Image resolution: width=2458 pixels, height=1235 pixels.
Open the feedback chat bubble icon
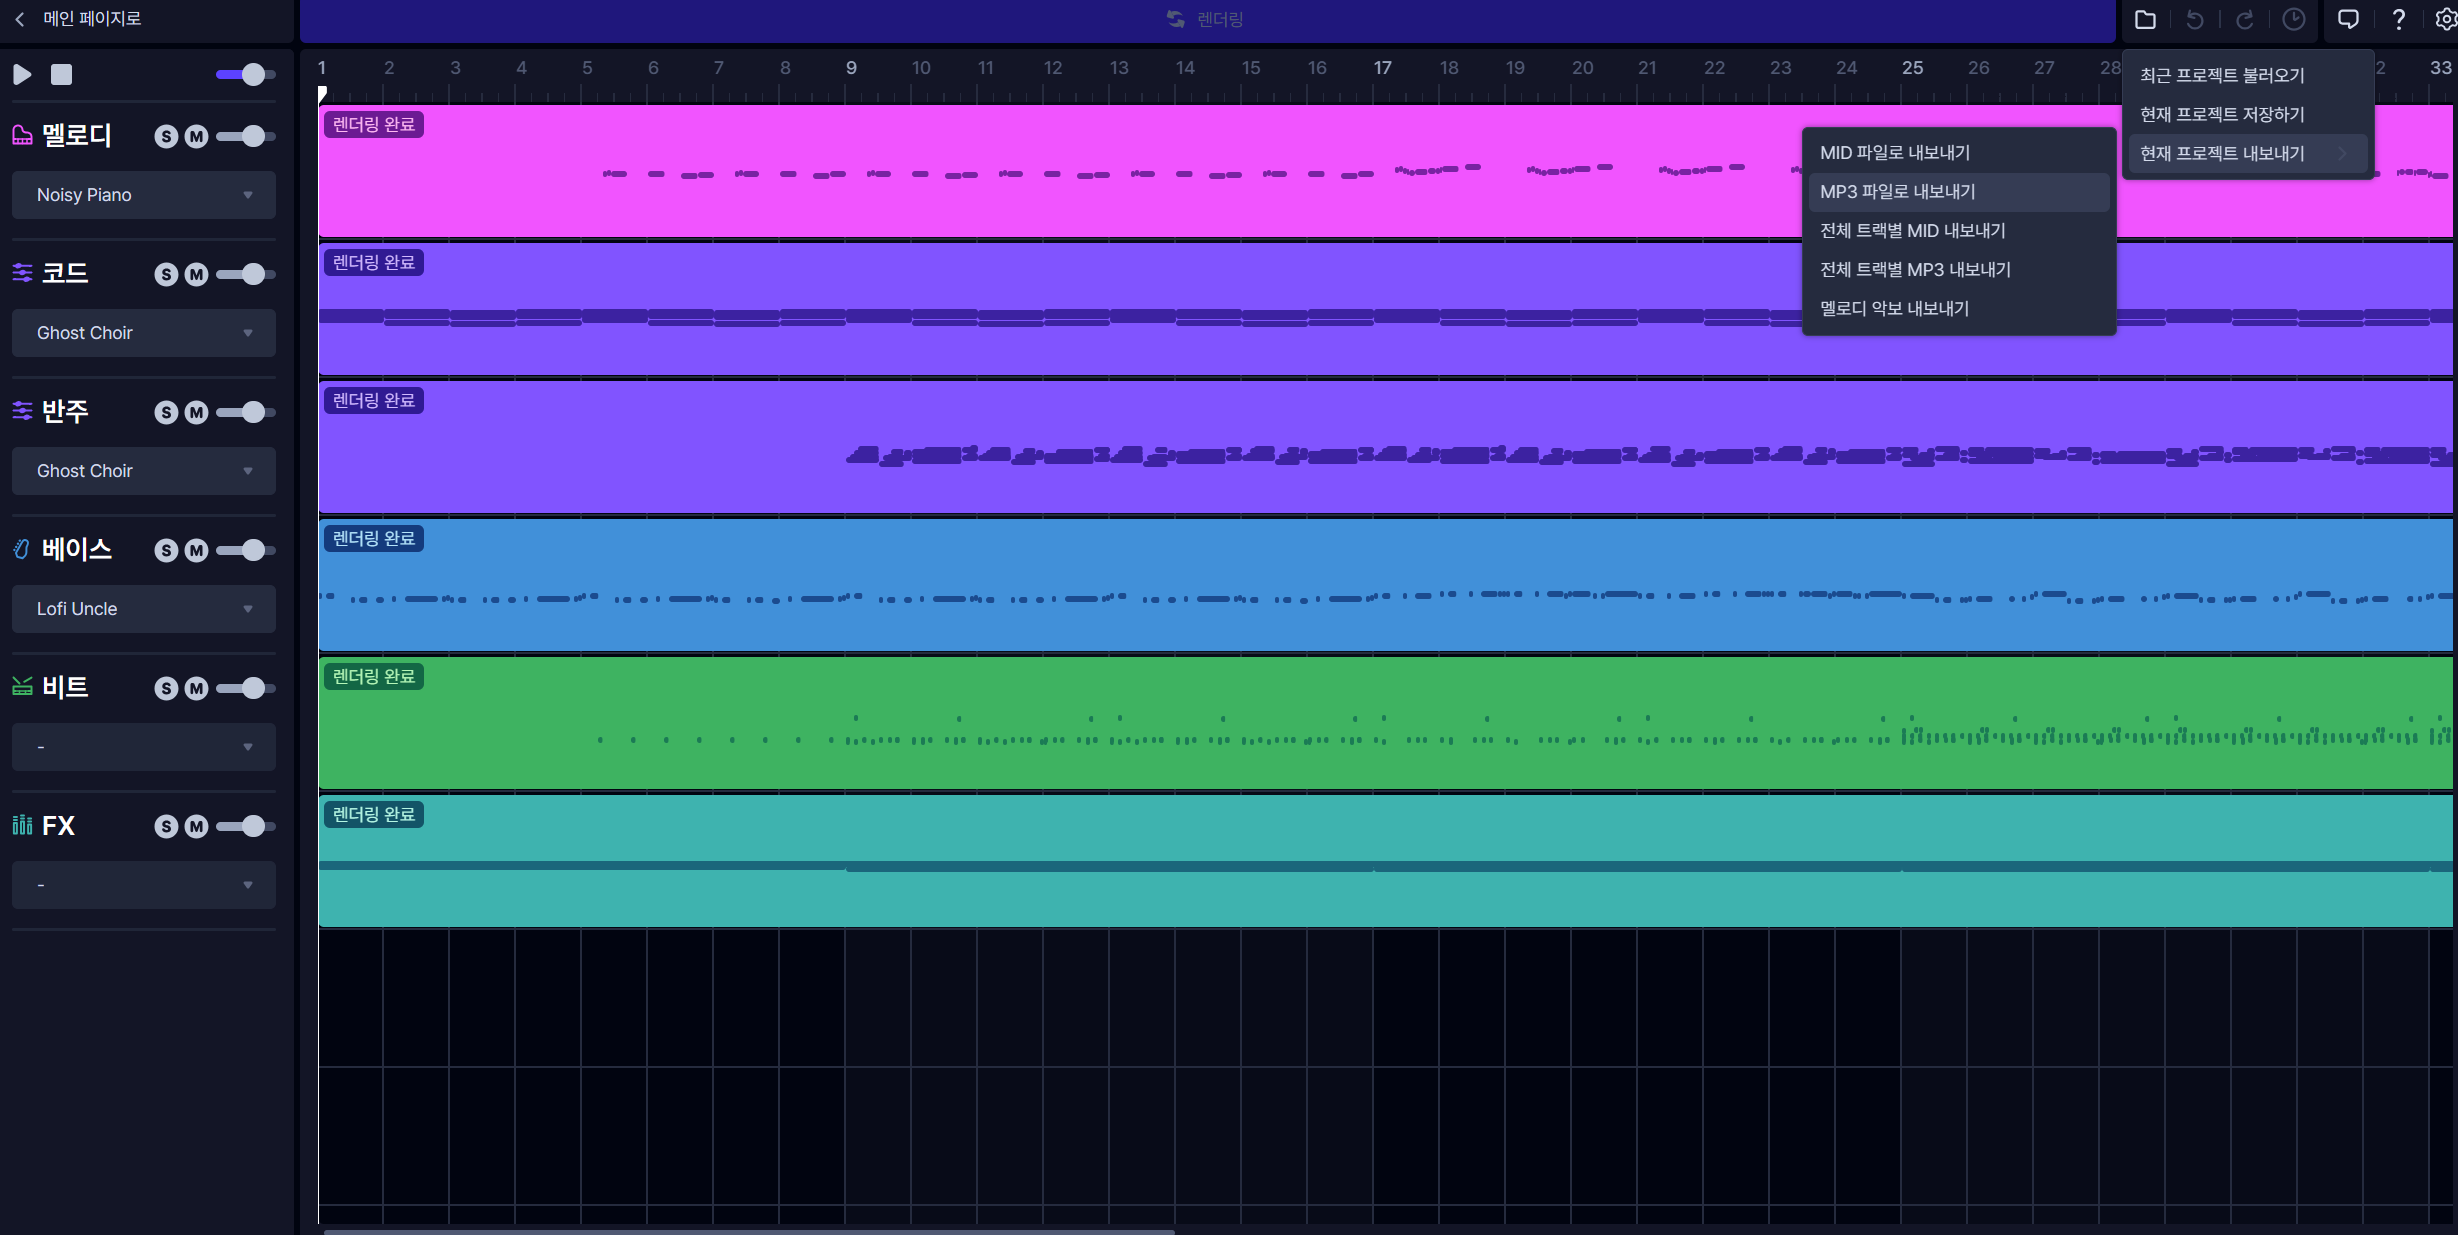pyautogui.click(x=2347, y=19)
